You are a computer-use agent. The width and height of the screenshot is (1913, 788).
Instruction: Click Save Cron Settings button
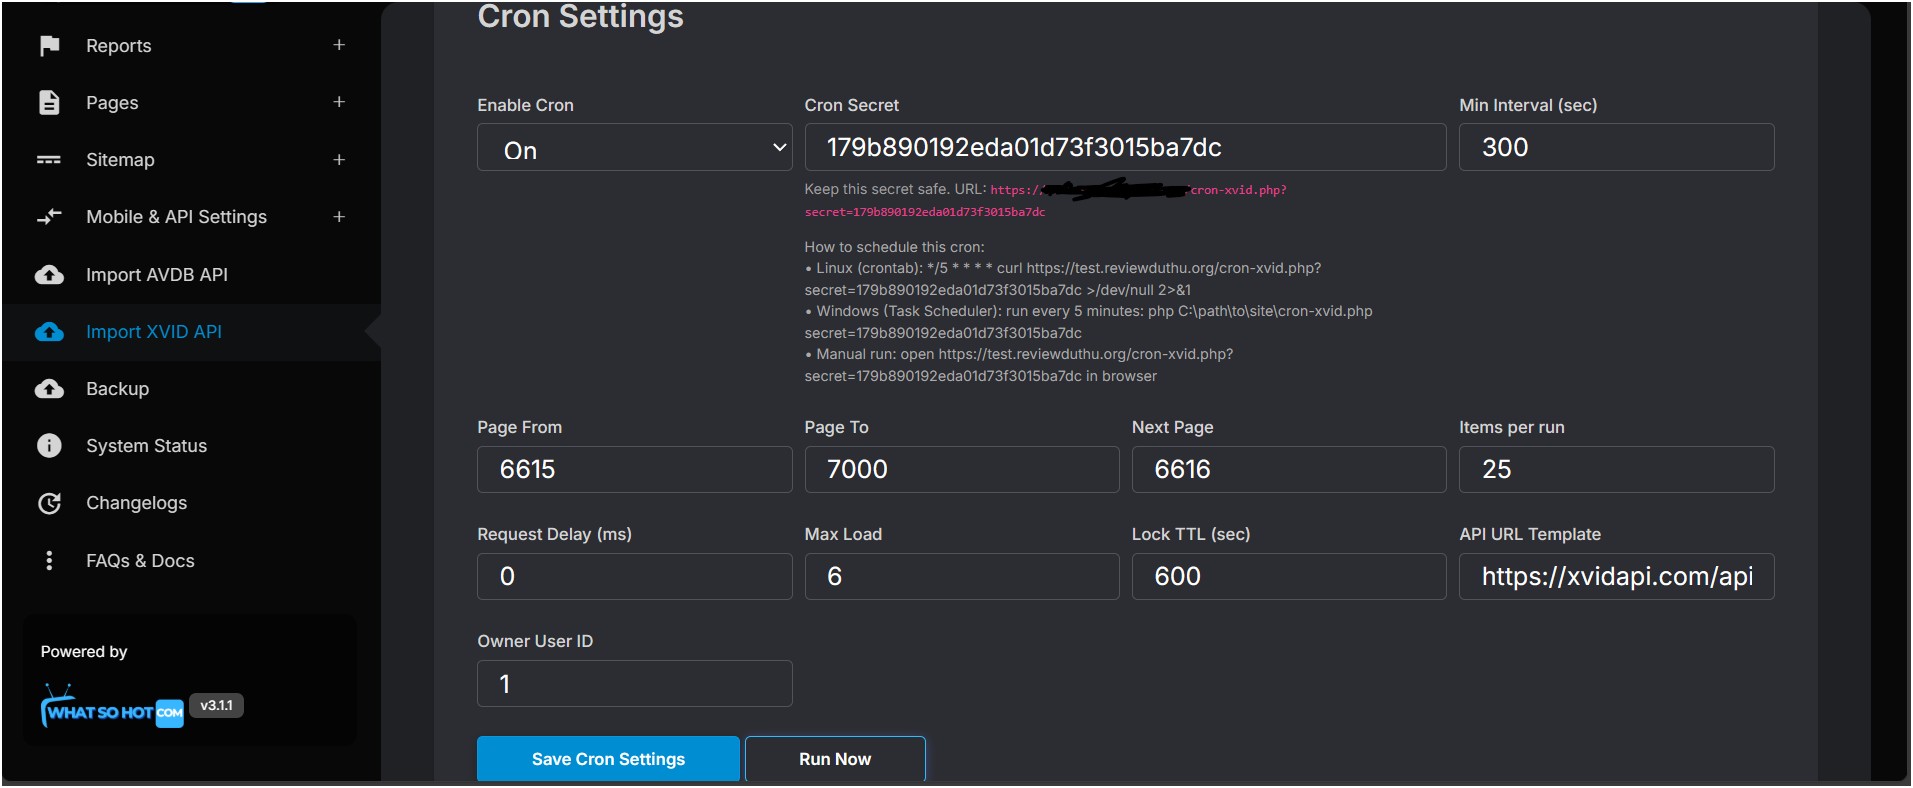click(x=608, y=759)
